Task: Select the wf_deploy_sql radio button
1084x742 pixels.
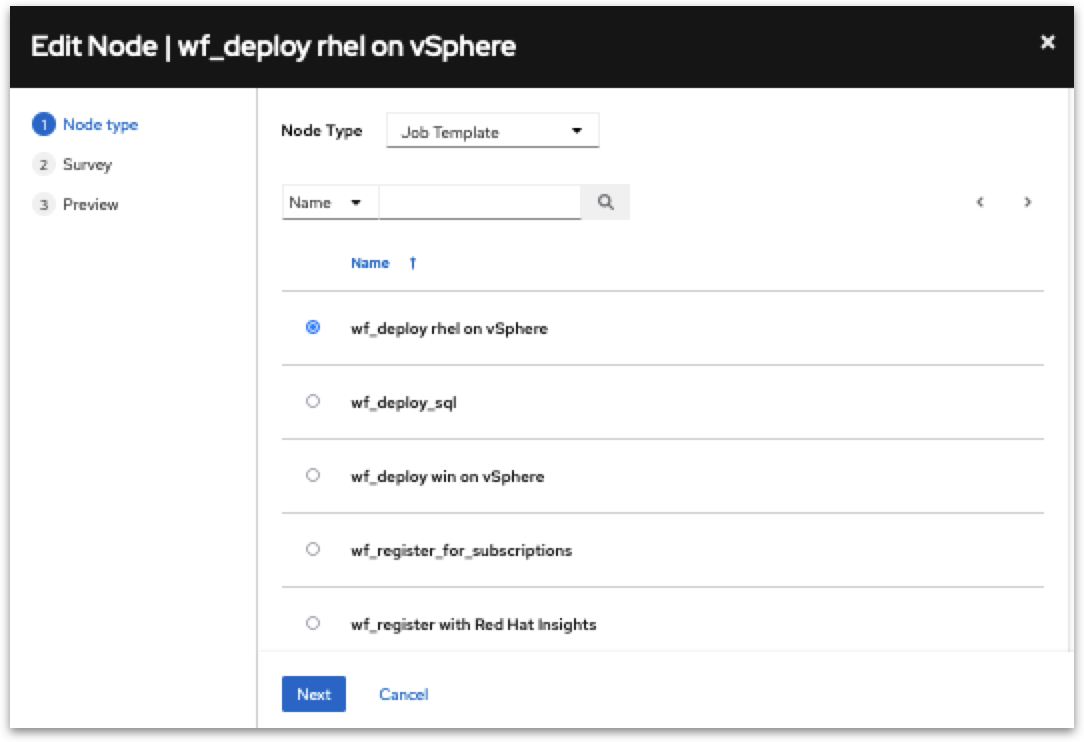Action: tap(313, 401)
